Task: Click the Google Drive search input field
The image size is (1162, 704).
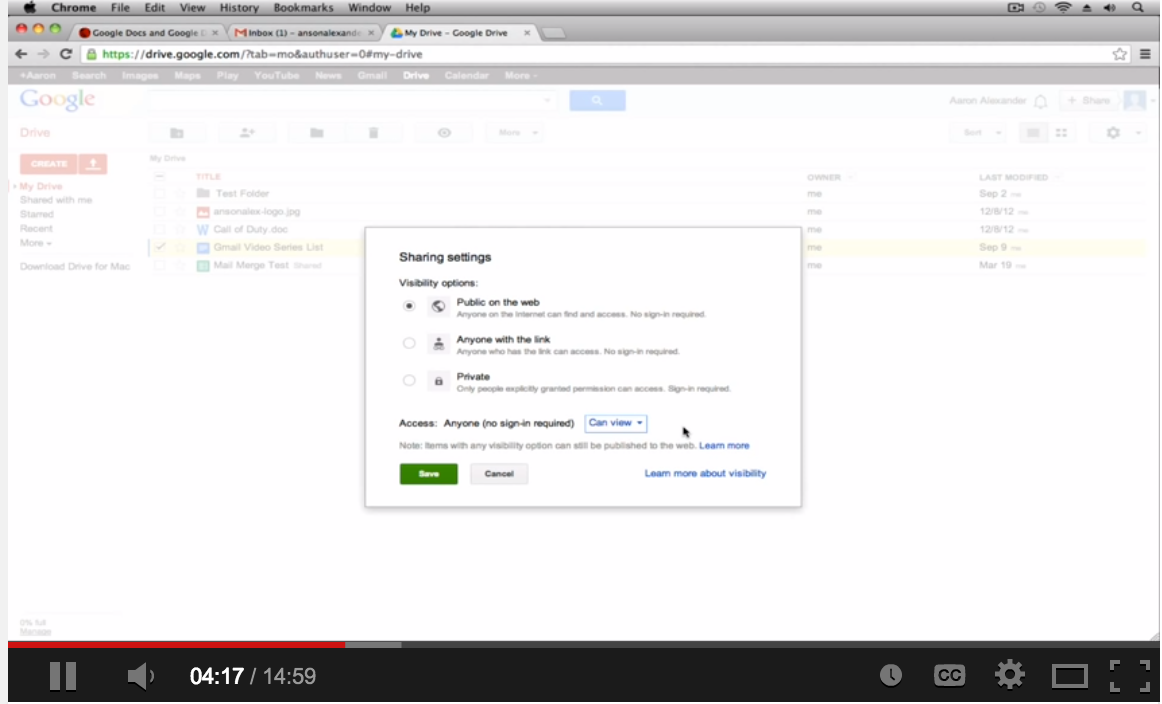Action: coord(350,100)
